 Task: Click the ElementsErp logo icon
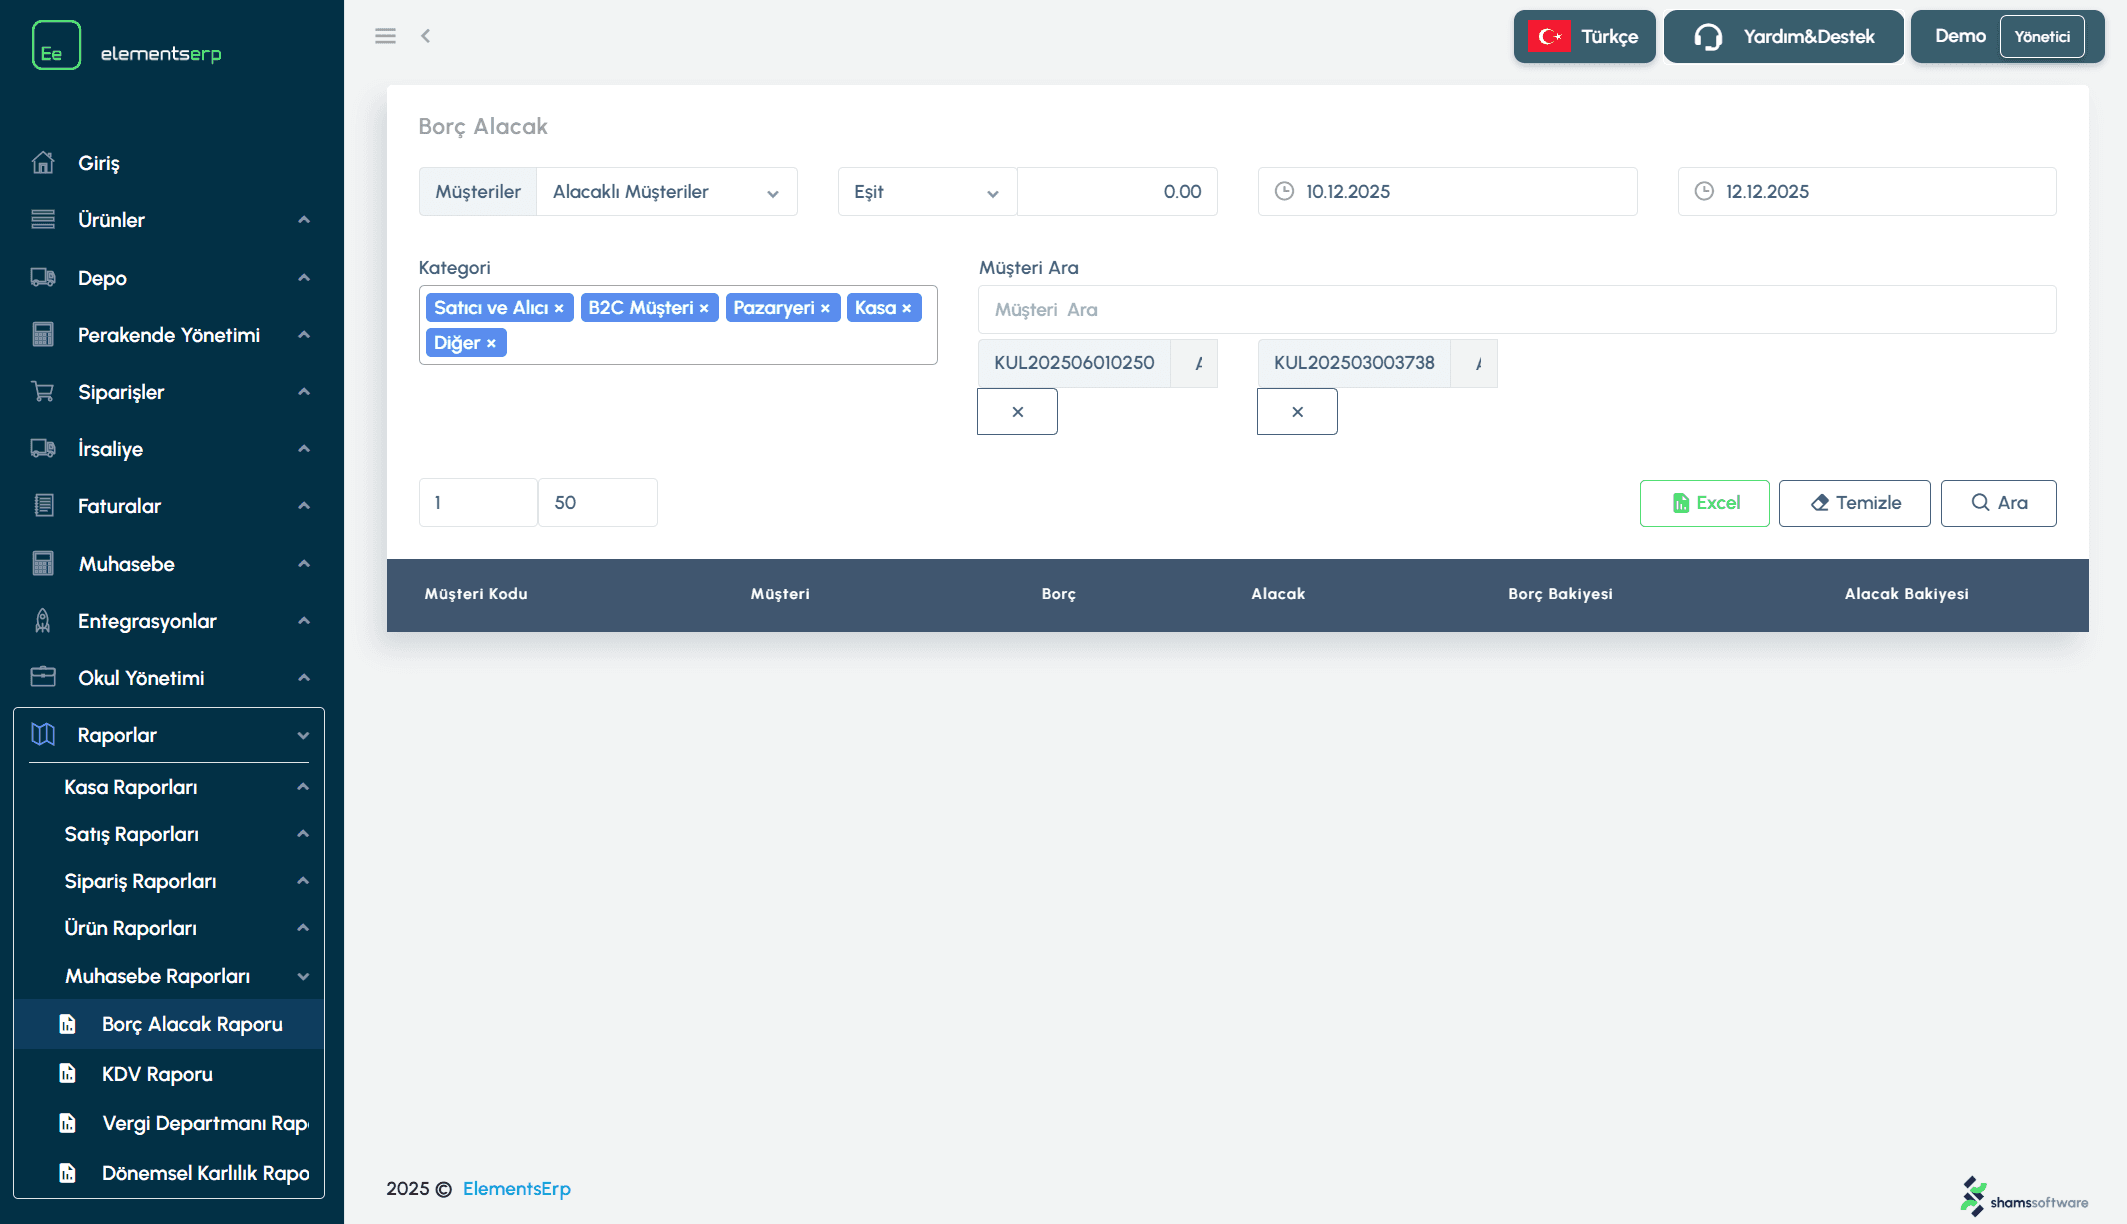click(x=56, y=46)
